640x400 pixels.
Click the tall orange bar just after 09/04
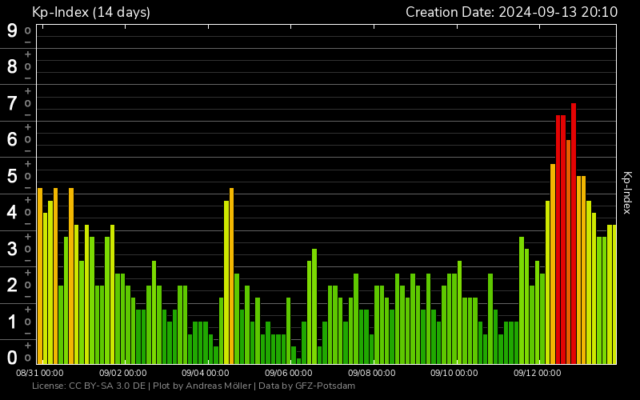(231, 275)
